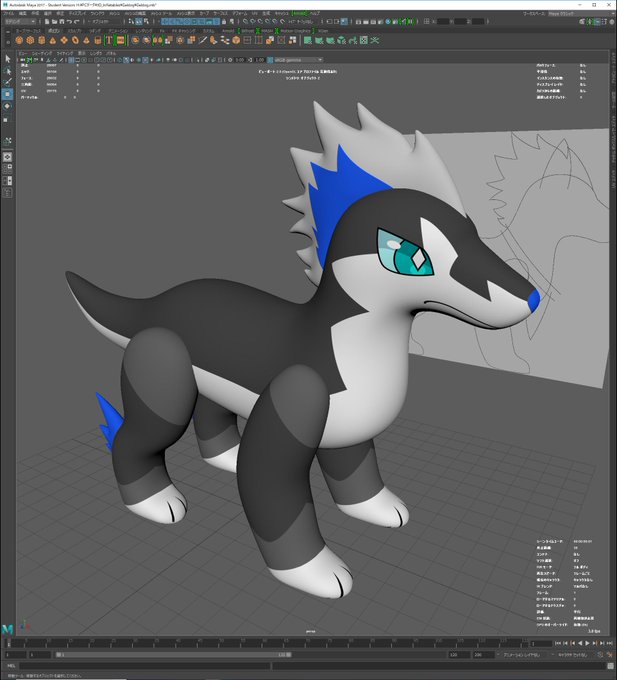Open the モデリング menu set dropdown
The height and width of the screenshot is (680, 617).
coord(20,21)
